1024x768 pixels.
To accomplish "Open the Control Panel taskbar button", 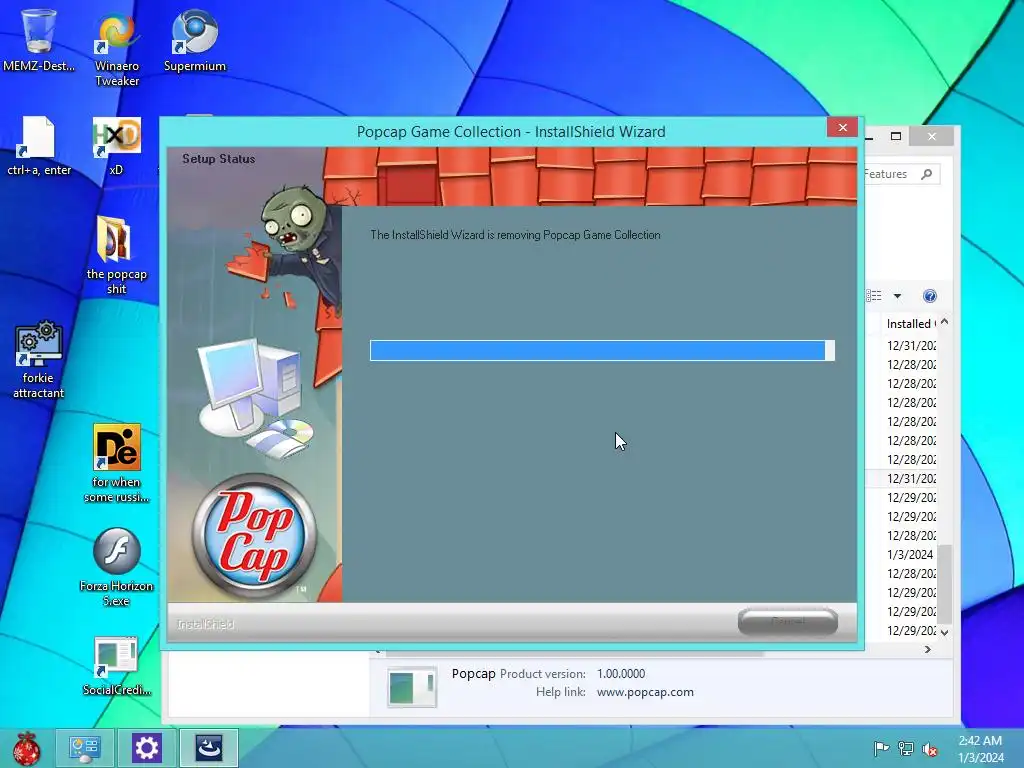I will tap(84, 748).
